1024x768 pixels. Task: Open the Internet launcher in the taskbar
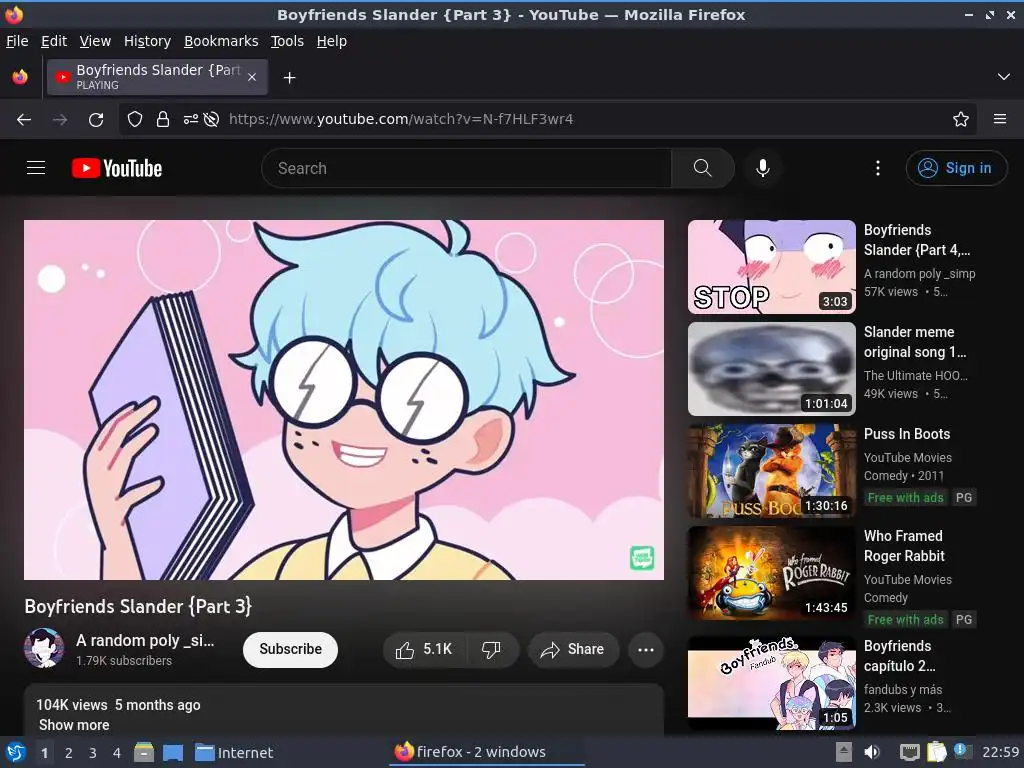[234, 752]
